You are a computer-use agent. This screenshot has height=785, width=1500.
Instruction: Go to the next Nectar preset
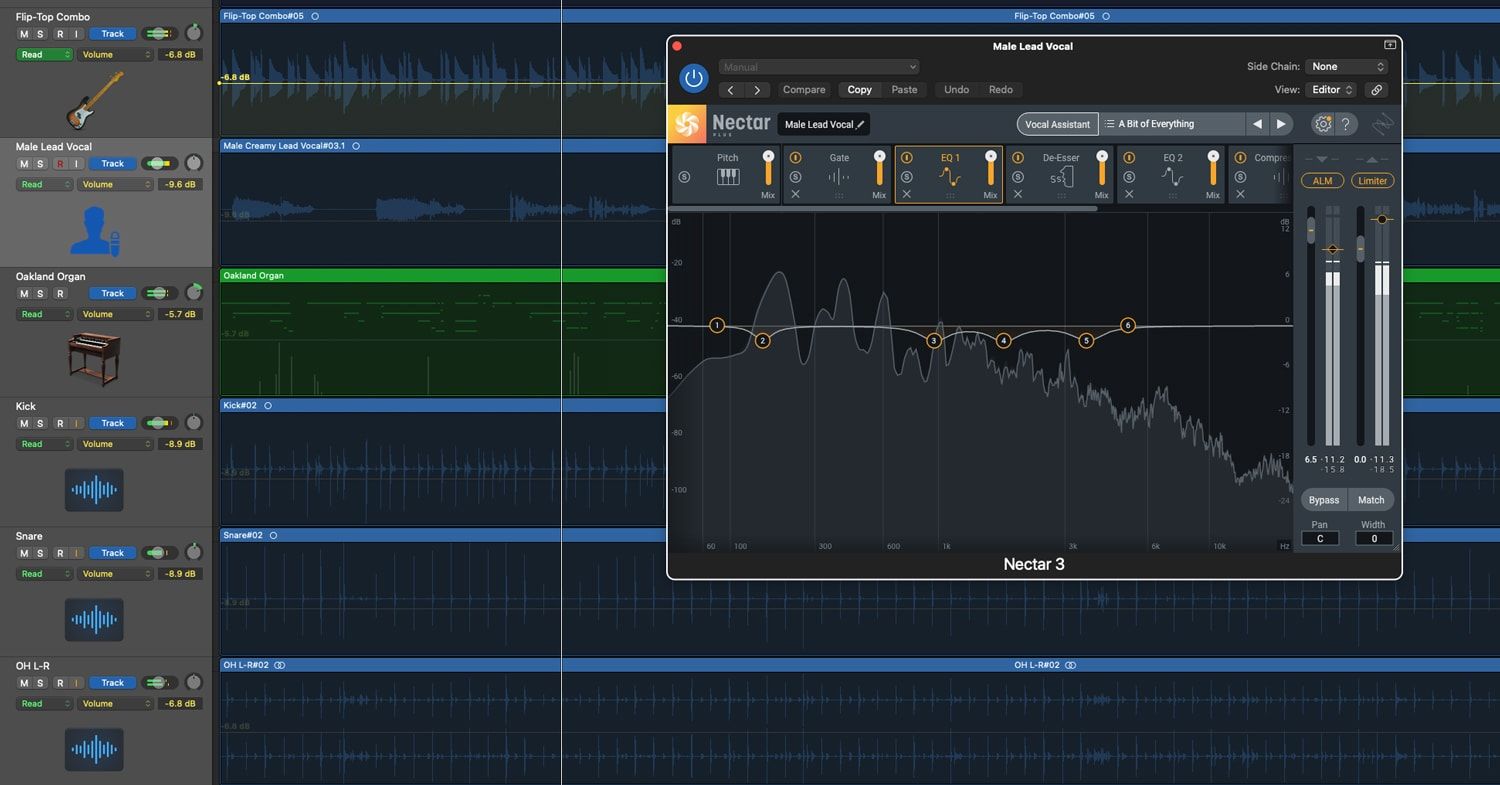(x=1281, y=124)
